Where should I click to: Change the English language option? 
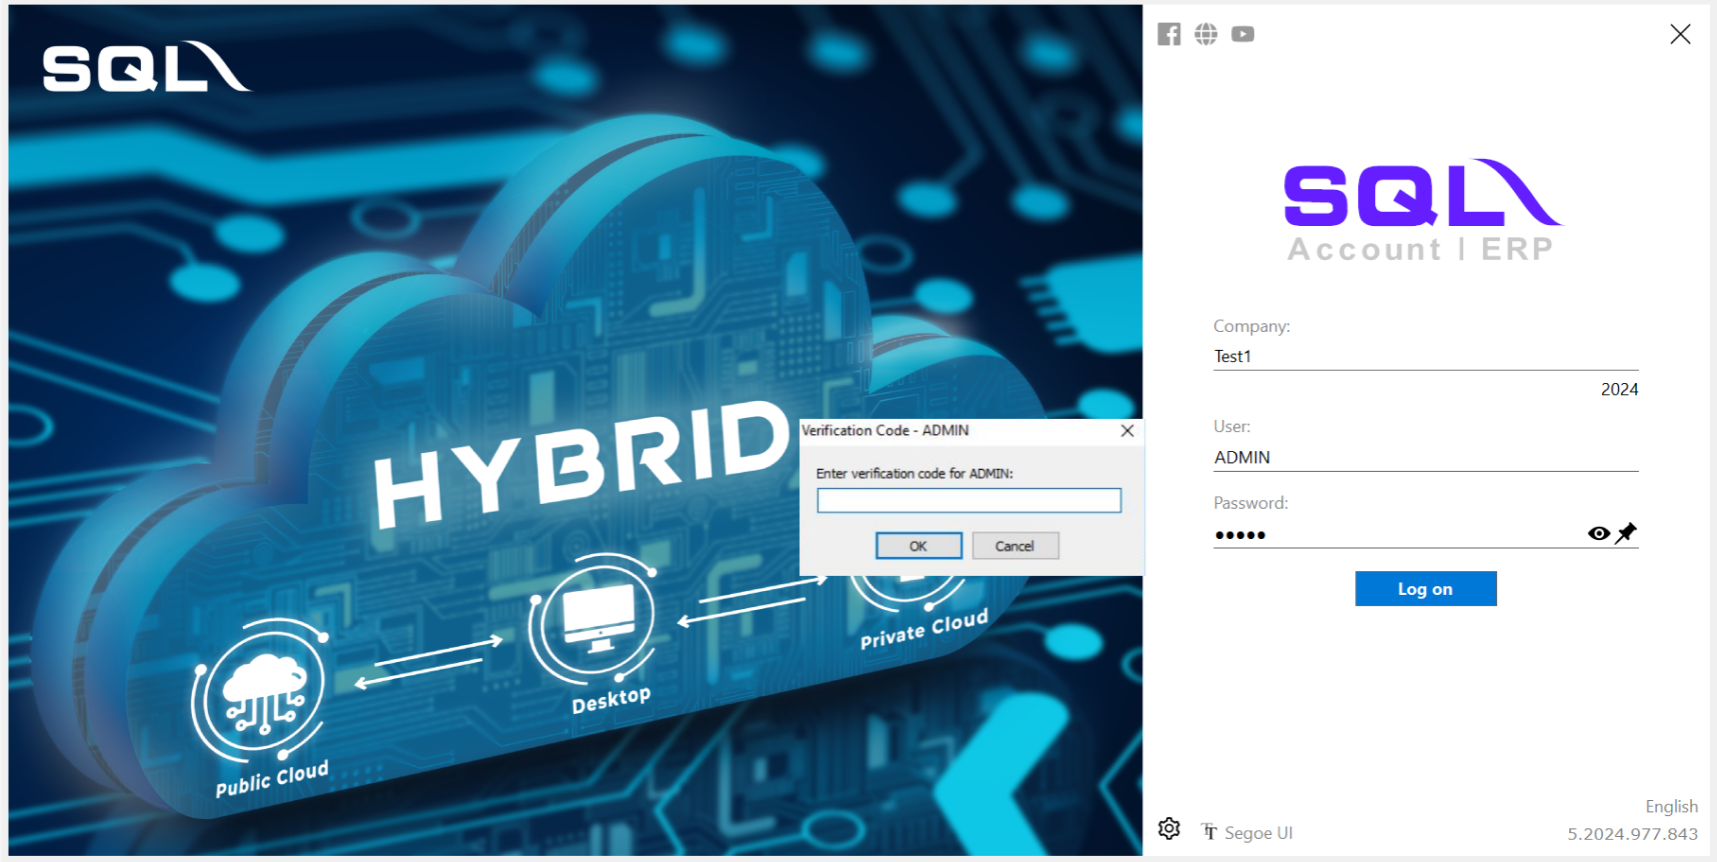(1671, 806)
